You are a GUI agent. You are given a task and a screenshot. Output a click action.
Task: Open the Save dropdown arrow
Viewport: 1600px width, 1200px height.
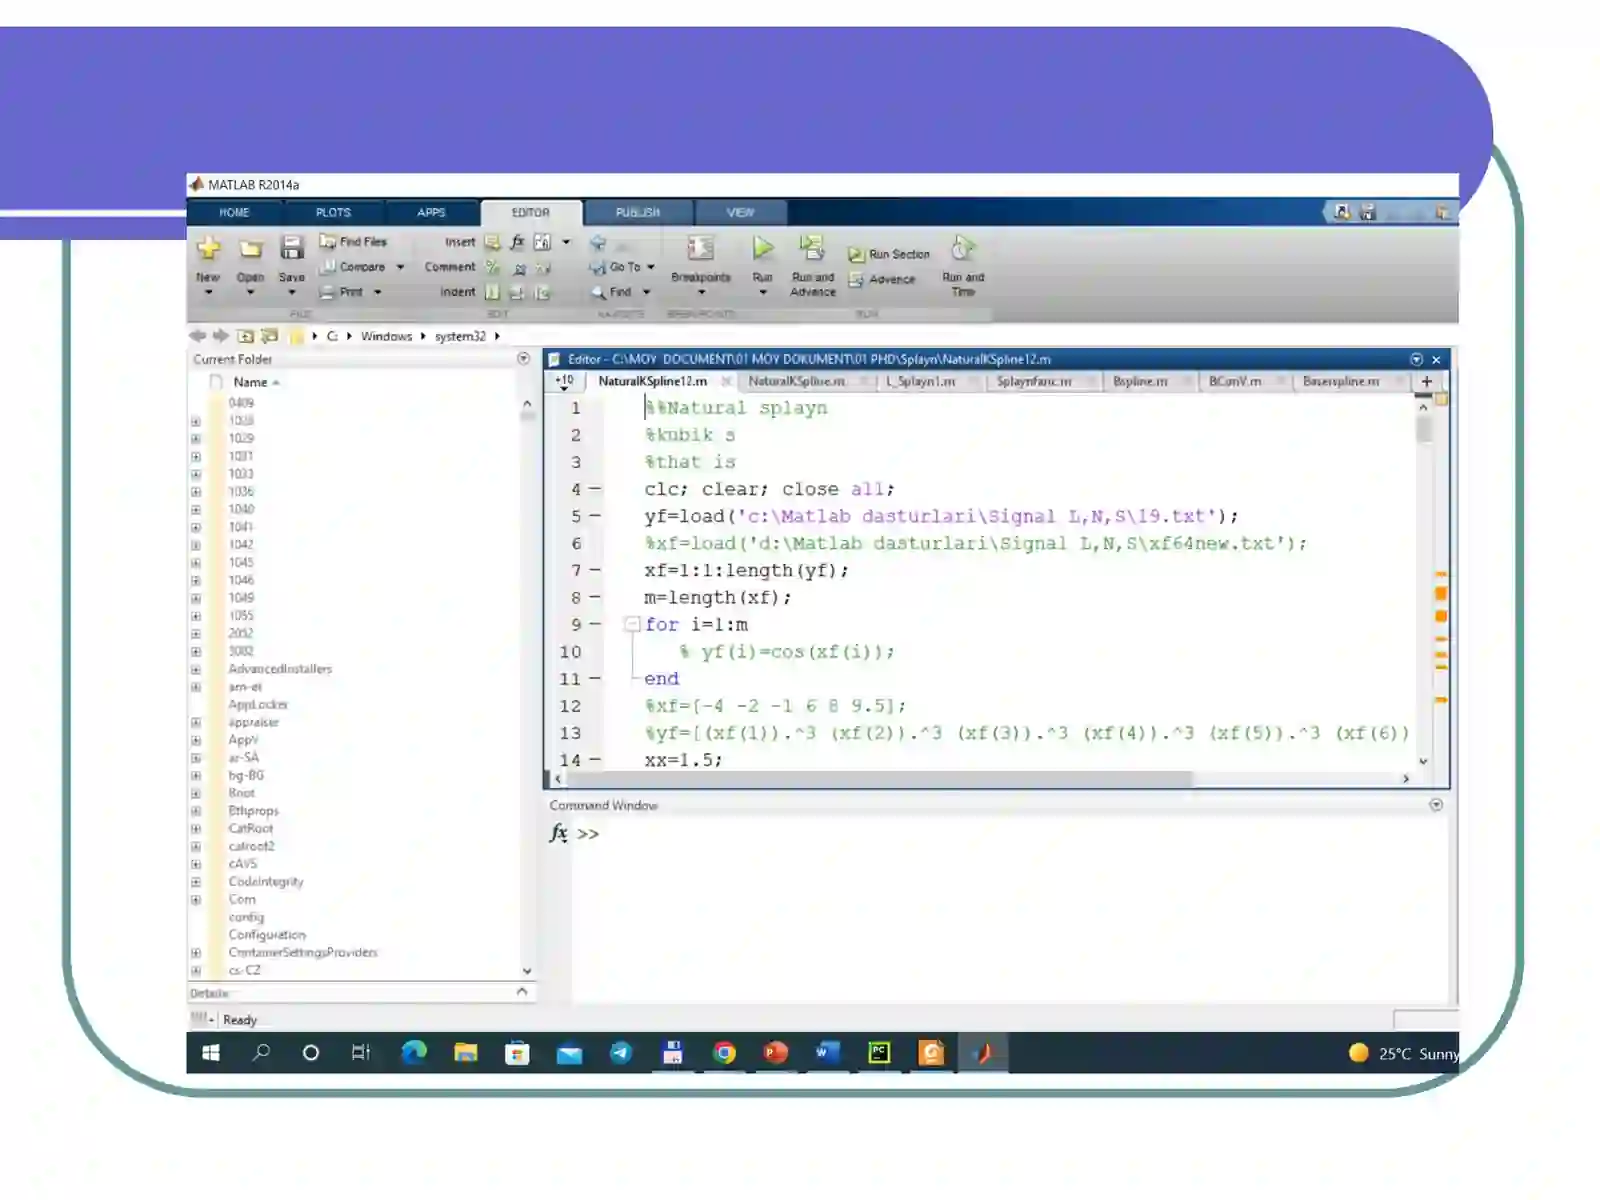292,292
